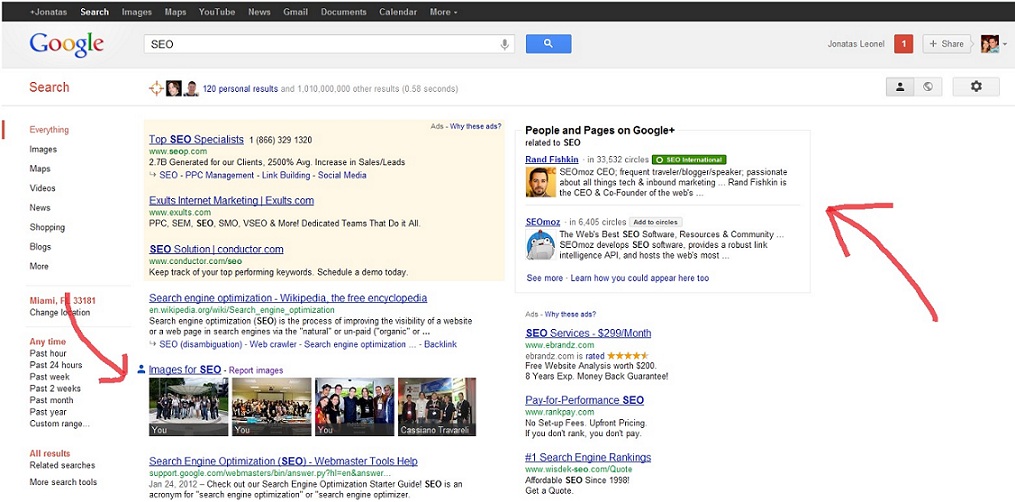Select Everything in the left sidebar
Viewport: 1015px width, 502px height.
[49, 129]
